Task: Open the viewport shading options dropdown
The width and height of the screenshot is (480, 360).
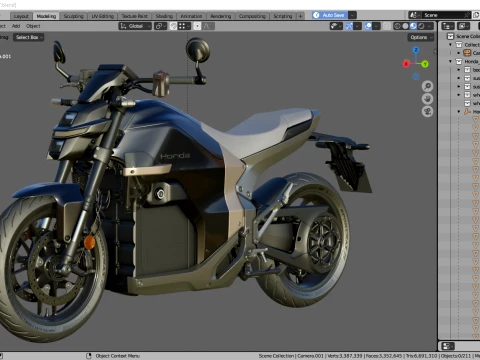Action: [x=430, y=26]
